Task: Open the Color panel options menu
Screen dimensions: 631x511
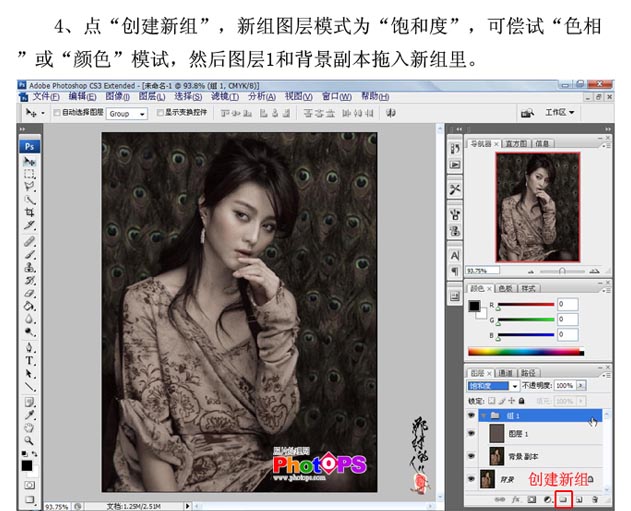Action: click(606, 289)
